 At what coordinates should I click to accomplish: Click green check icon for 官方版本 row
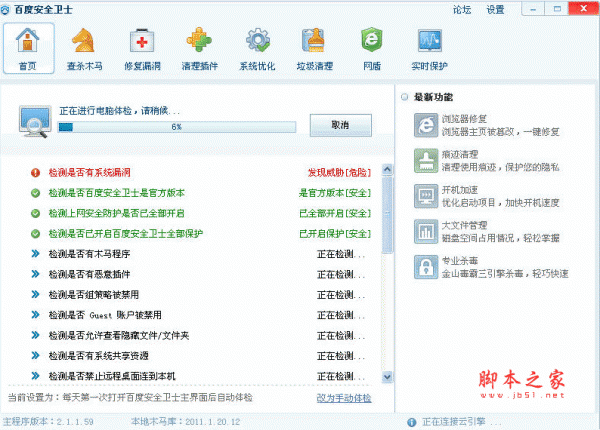coord(36,193)
